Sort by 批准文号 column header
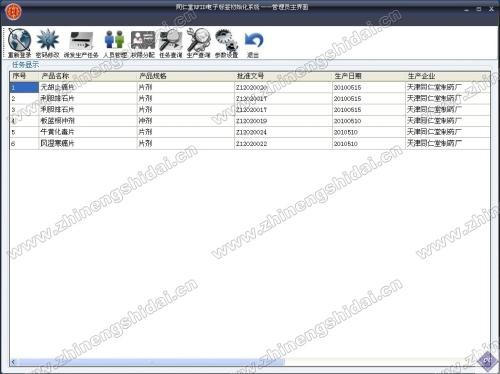Image resolution: width=500 pixels, height=374 pixels. pyautogui.click(x=283, y=76)
